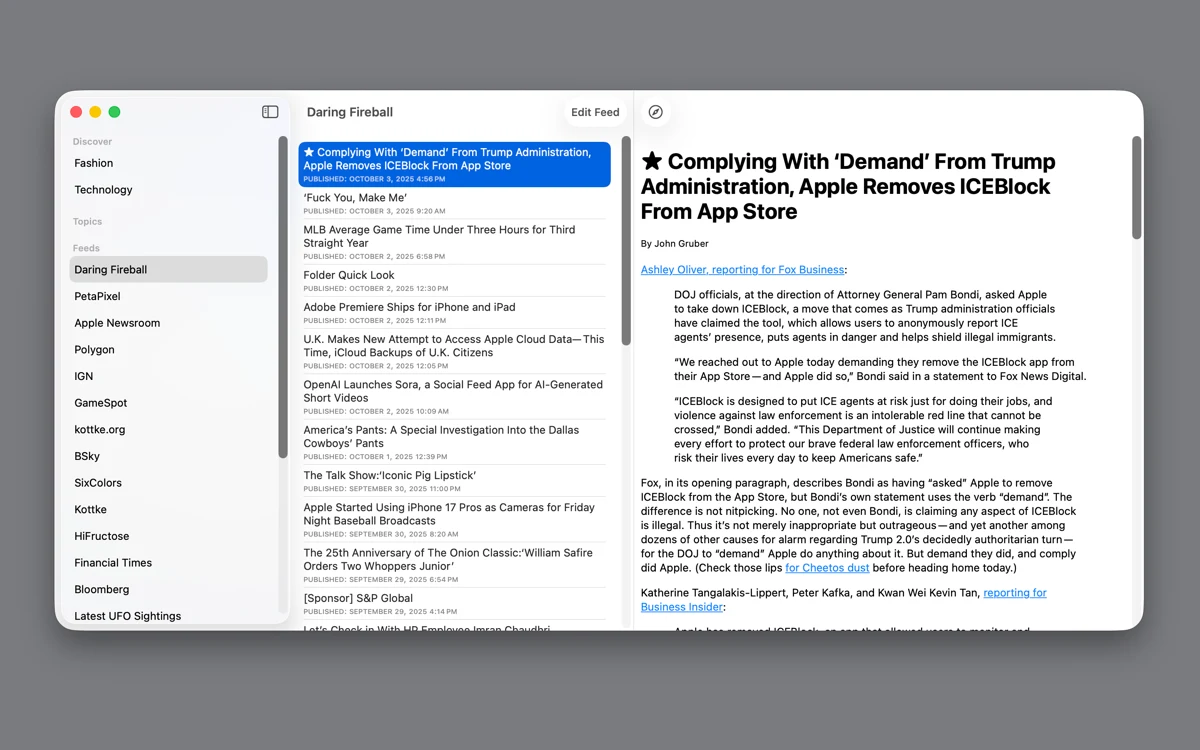Select the Latest UFO Sightings feed
Screen dimensions: 1200x750
tap(168, 616)
